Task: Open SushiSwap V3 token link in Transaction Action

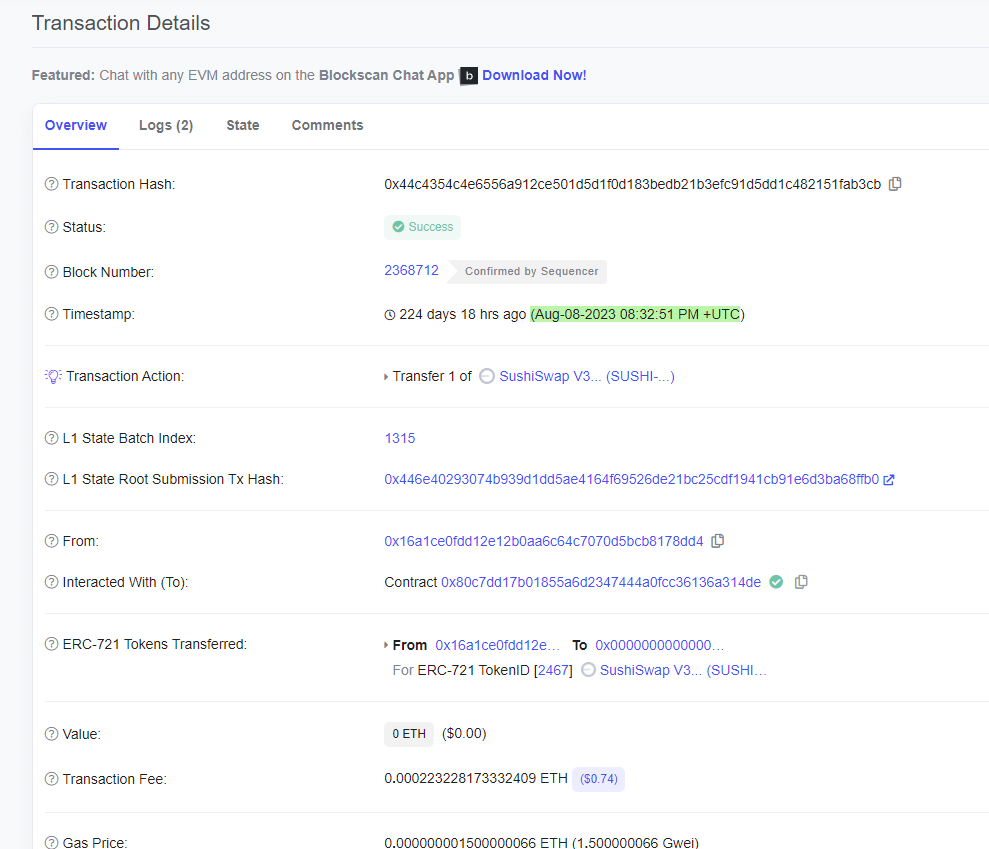Action: click(587, 377)
